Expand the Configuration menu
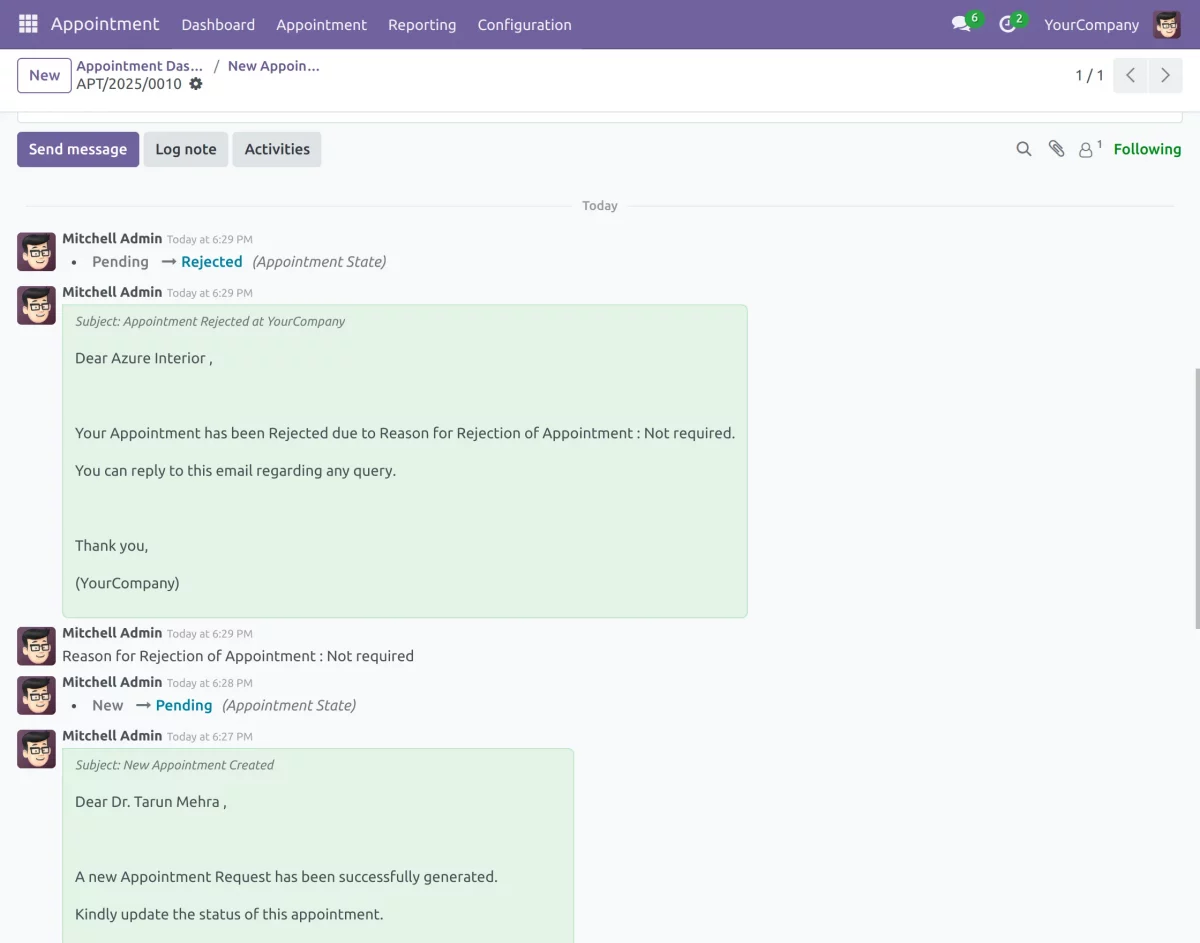 click(524, 24)
